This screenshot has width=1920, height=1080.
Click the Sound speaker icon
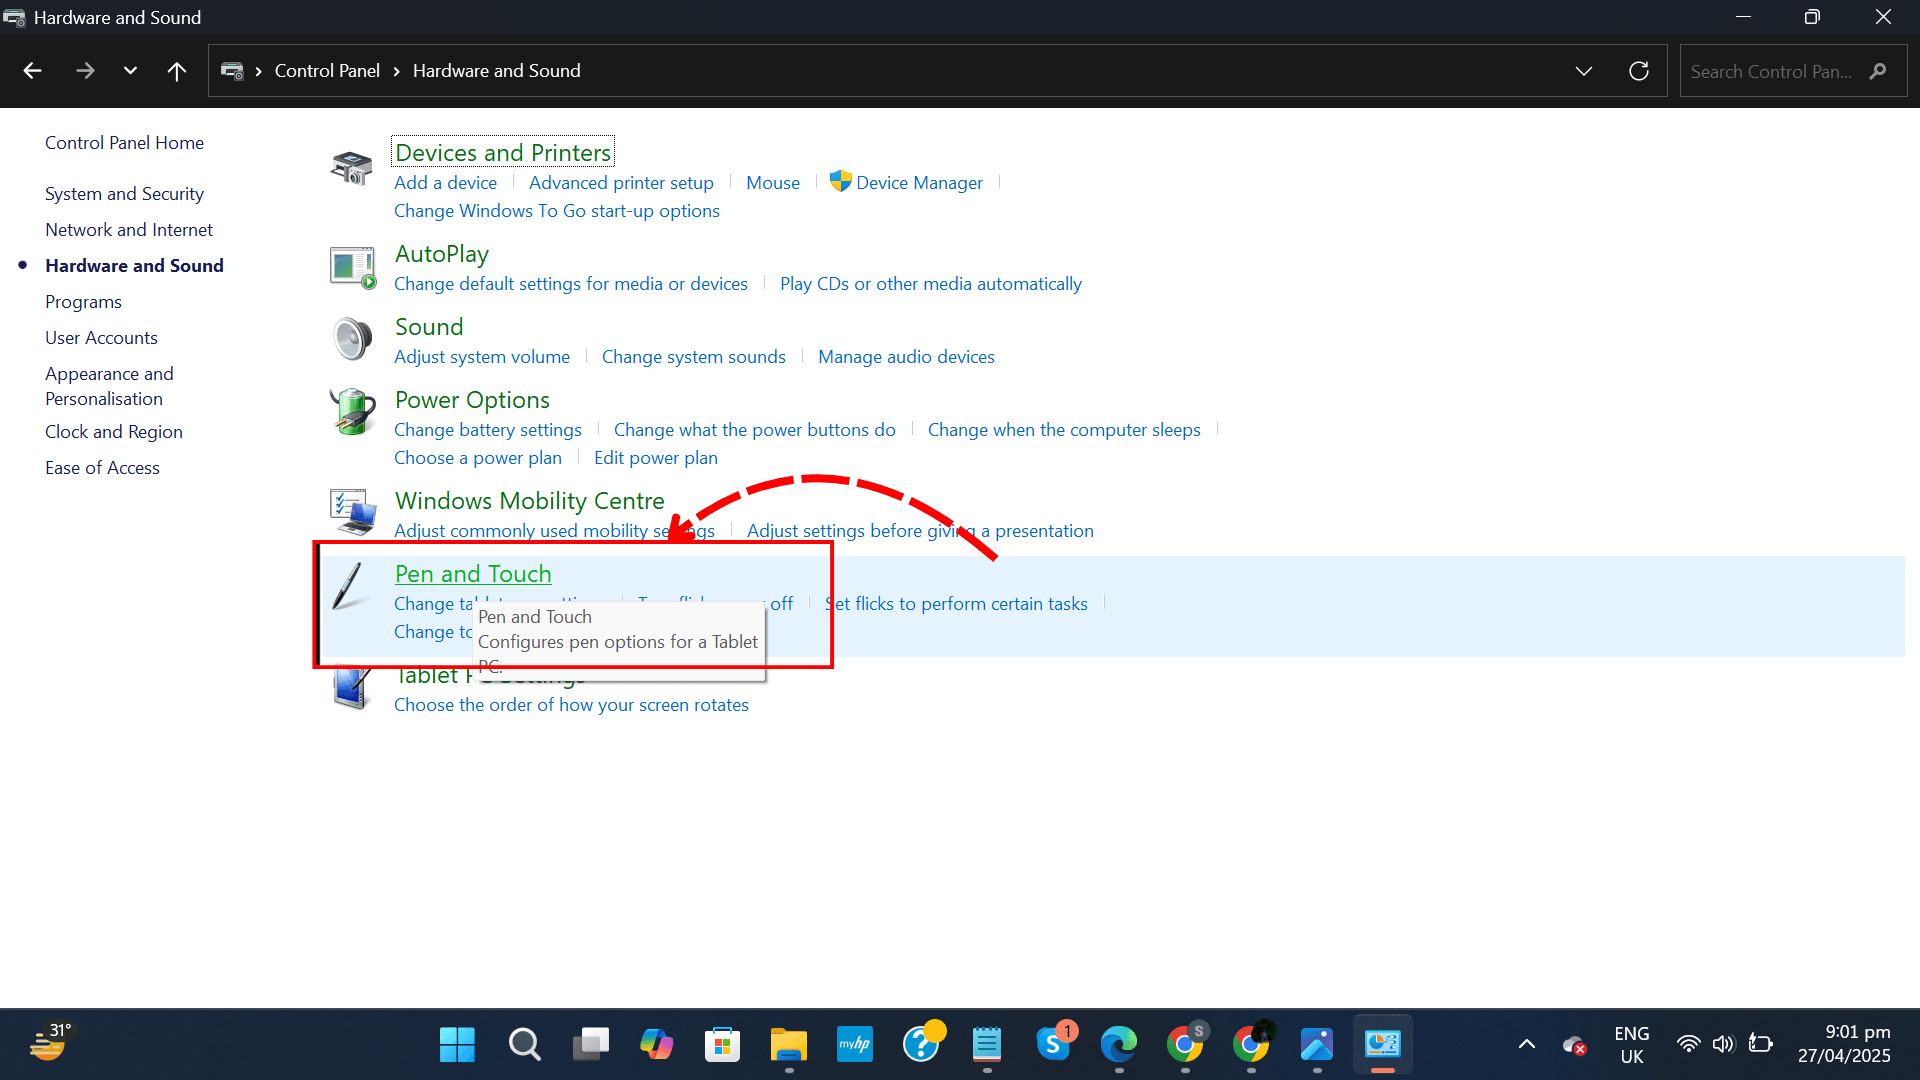(351, 339)
